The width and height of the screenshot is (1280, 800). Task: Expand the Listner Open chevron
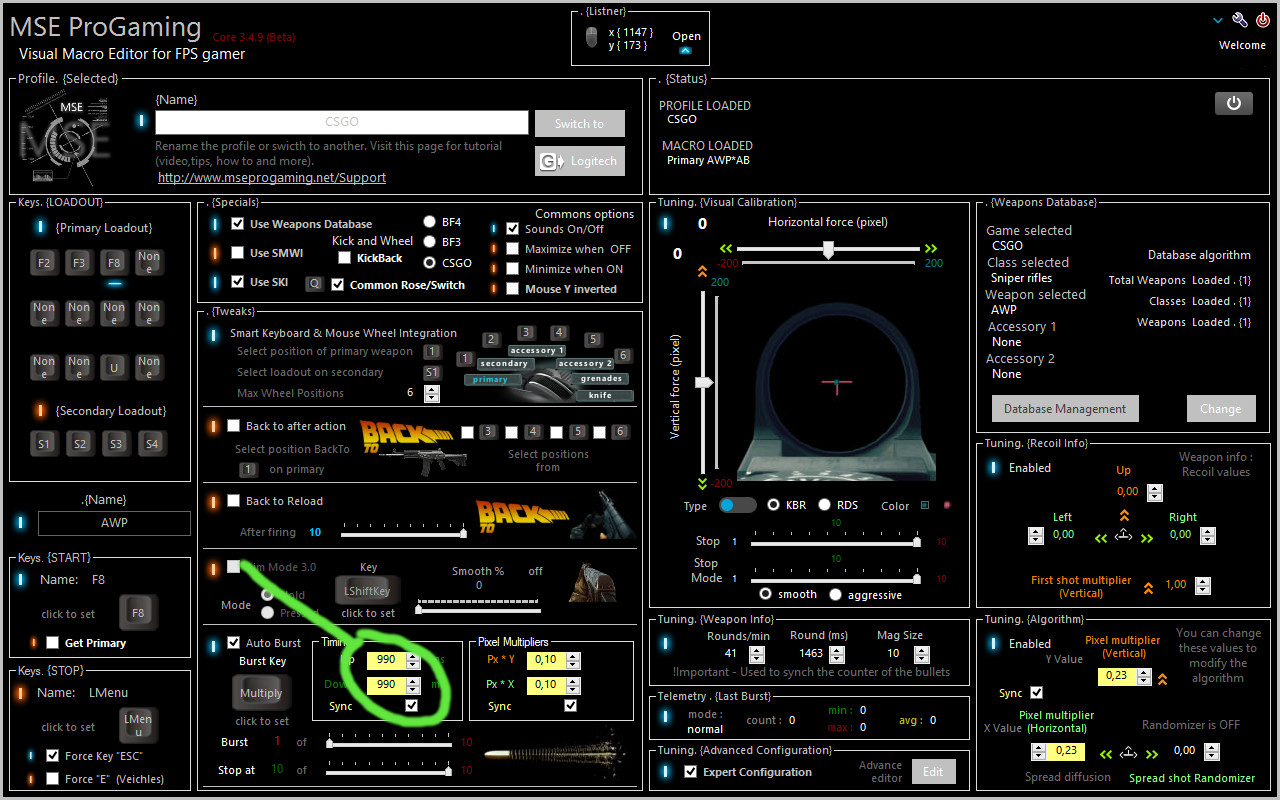click(x=685, y=50)
